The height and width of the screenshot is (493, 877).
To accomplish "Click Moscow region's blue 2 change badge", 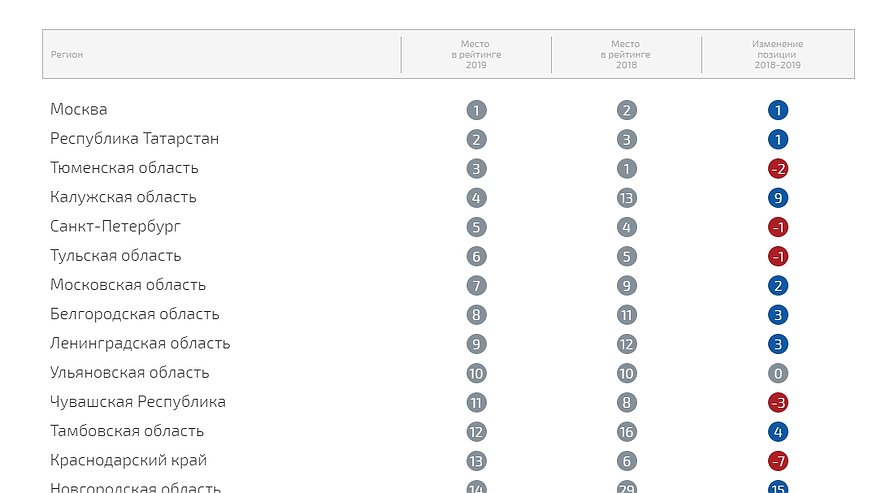I will click(778, 285).
